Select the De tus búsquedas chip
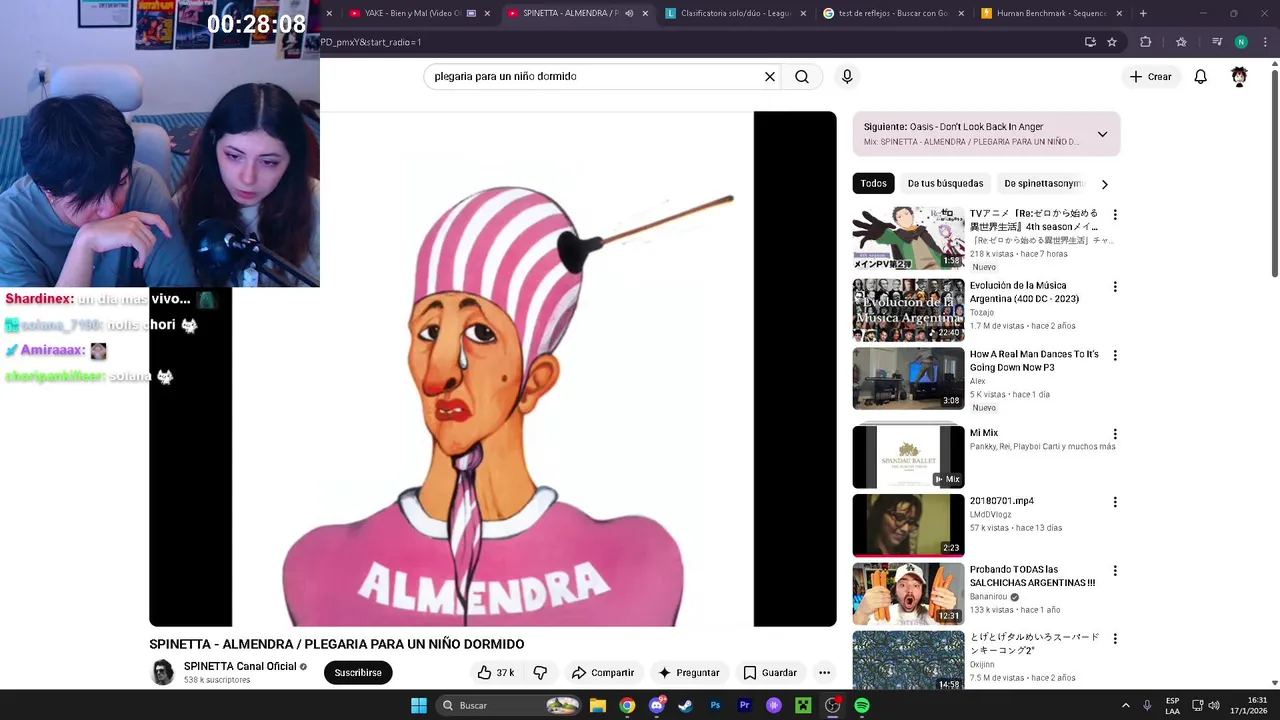This screenshot has width=1280, height=720. [x=945, y=184]
